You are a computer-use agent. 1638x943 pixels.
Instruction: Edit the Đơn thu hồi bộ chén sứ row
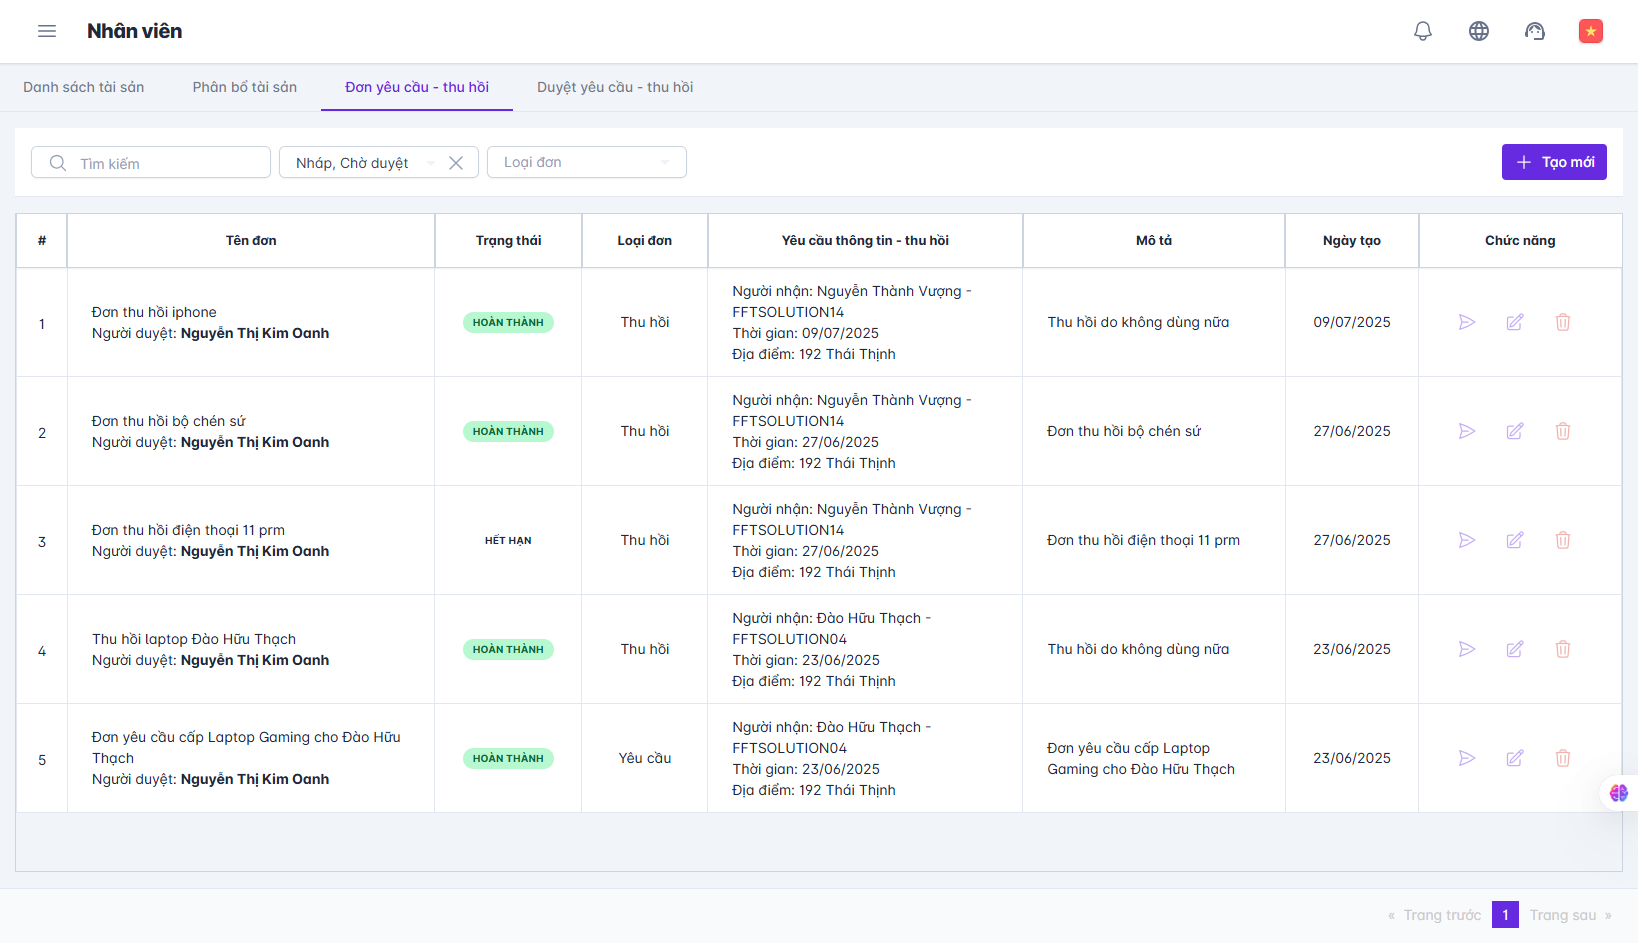(x=1514, y=431)
